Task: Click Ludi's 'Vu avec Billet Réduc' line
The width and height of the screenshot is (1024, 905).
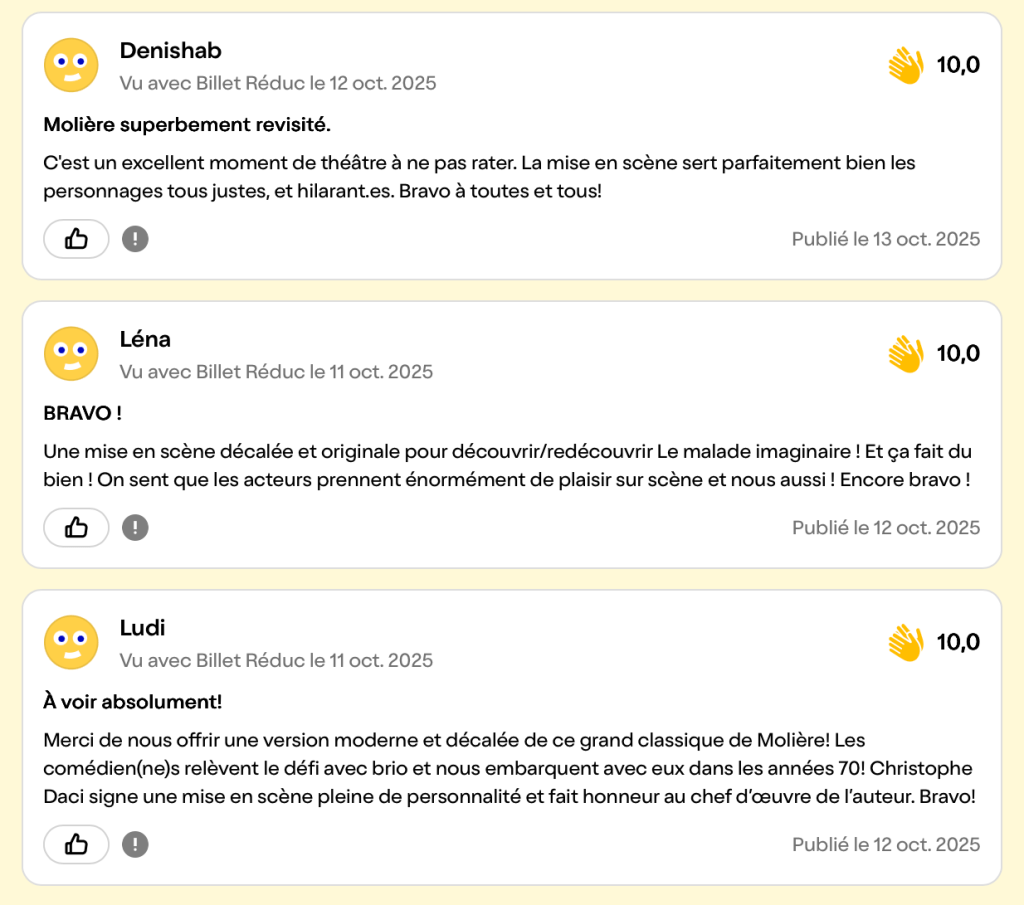Action: (276, 660)
